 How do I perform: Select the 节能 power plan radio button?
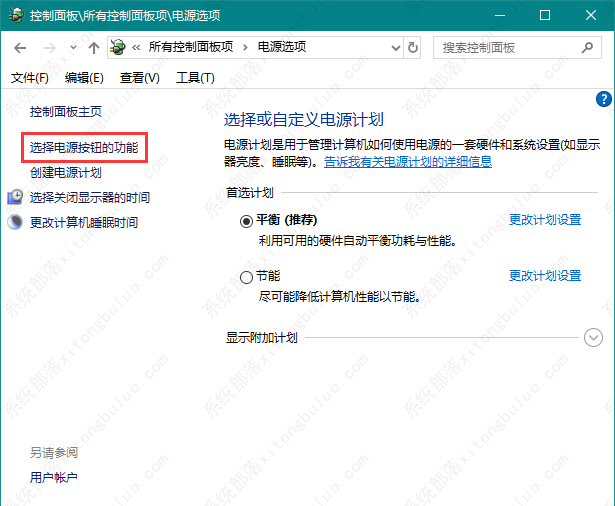point(246,277)
